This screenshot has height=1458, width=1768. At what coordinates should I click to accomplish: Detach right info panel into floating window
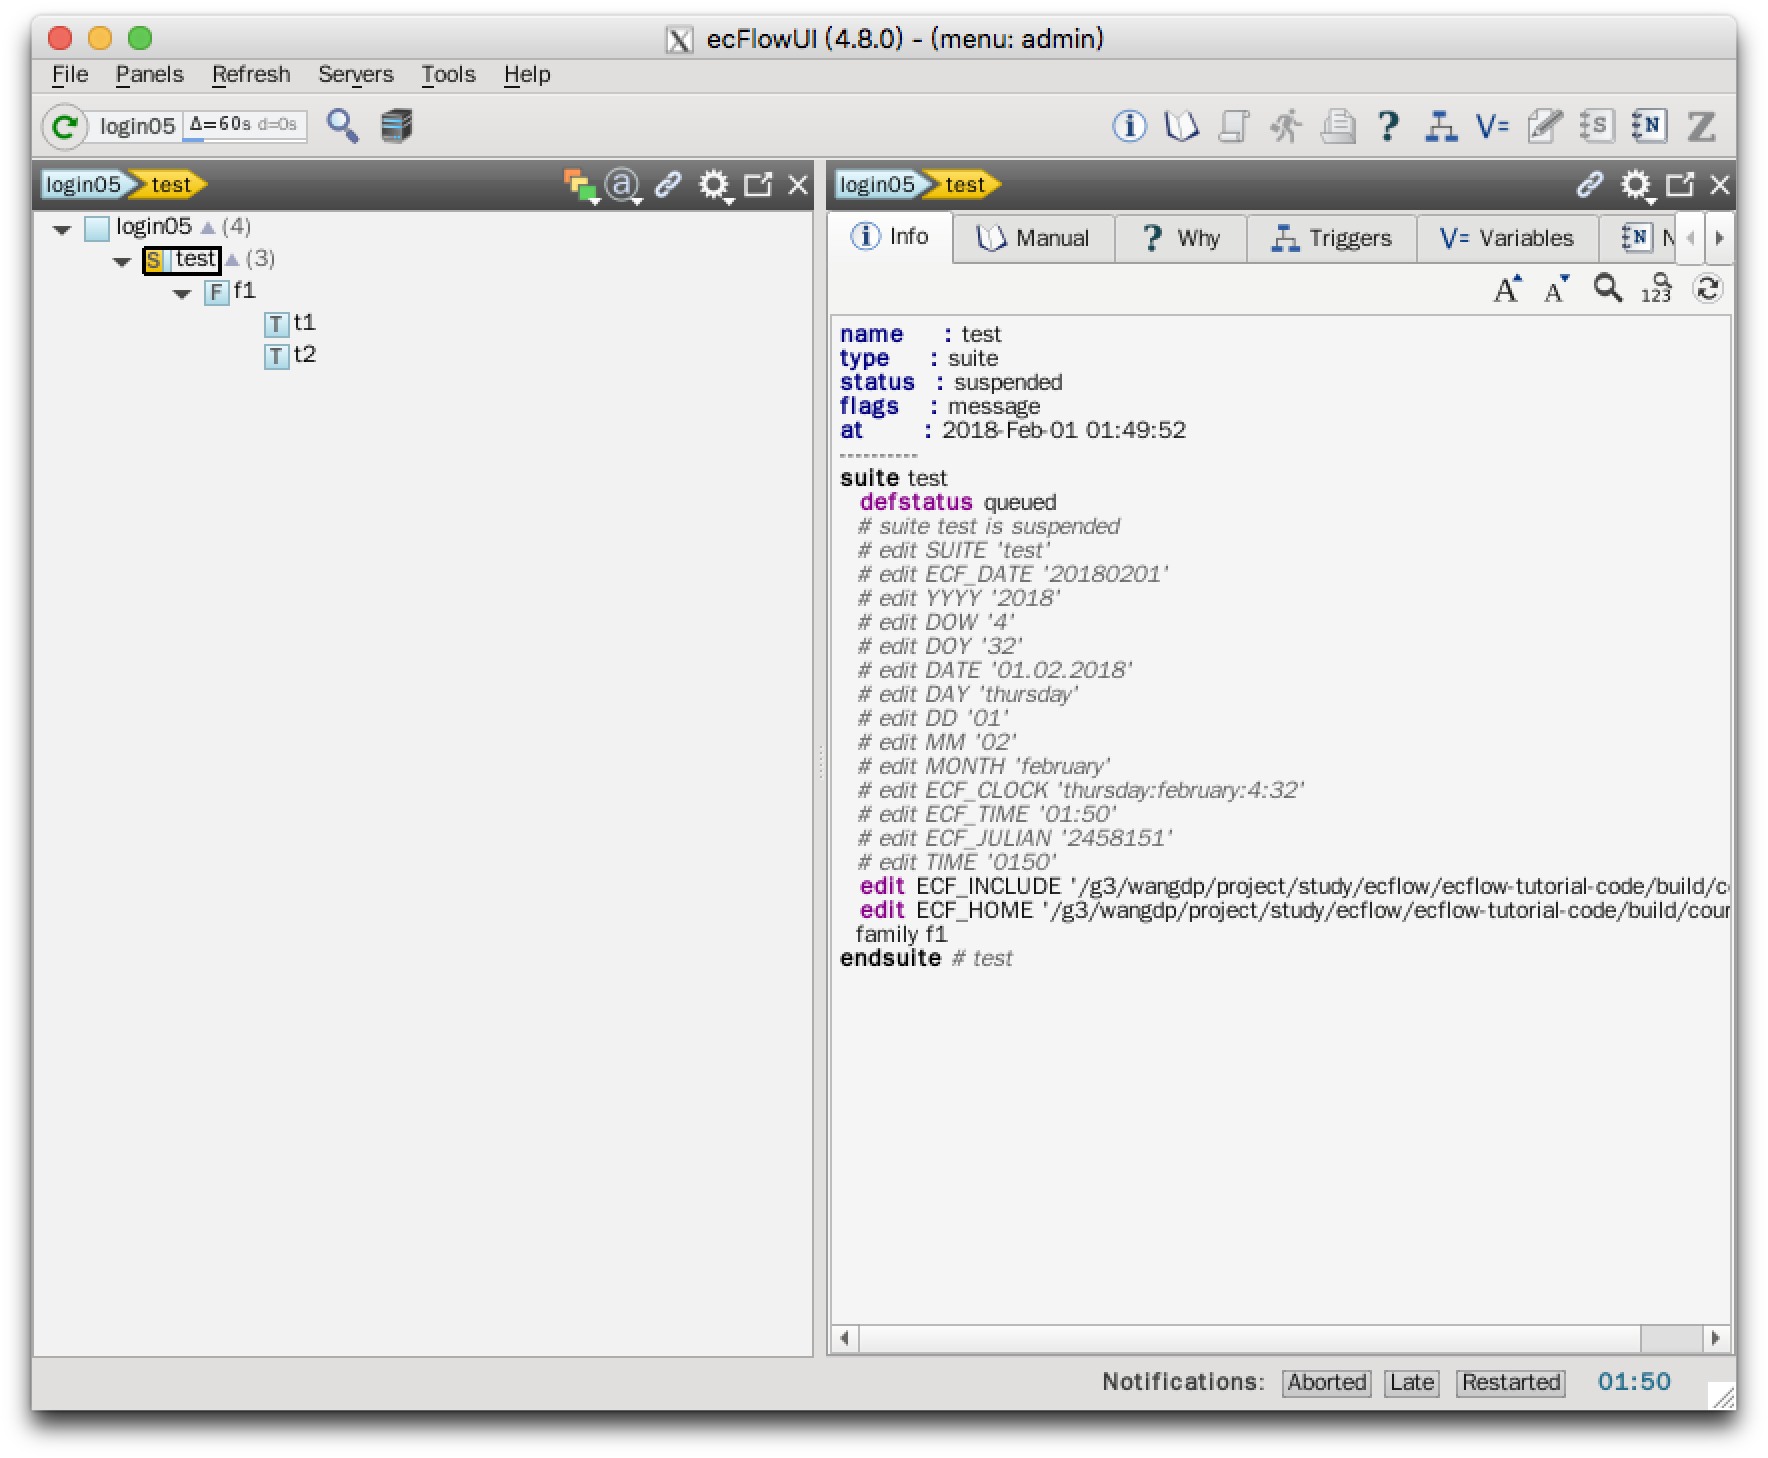[1681, 184]
